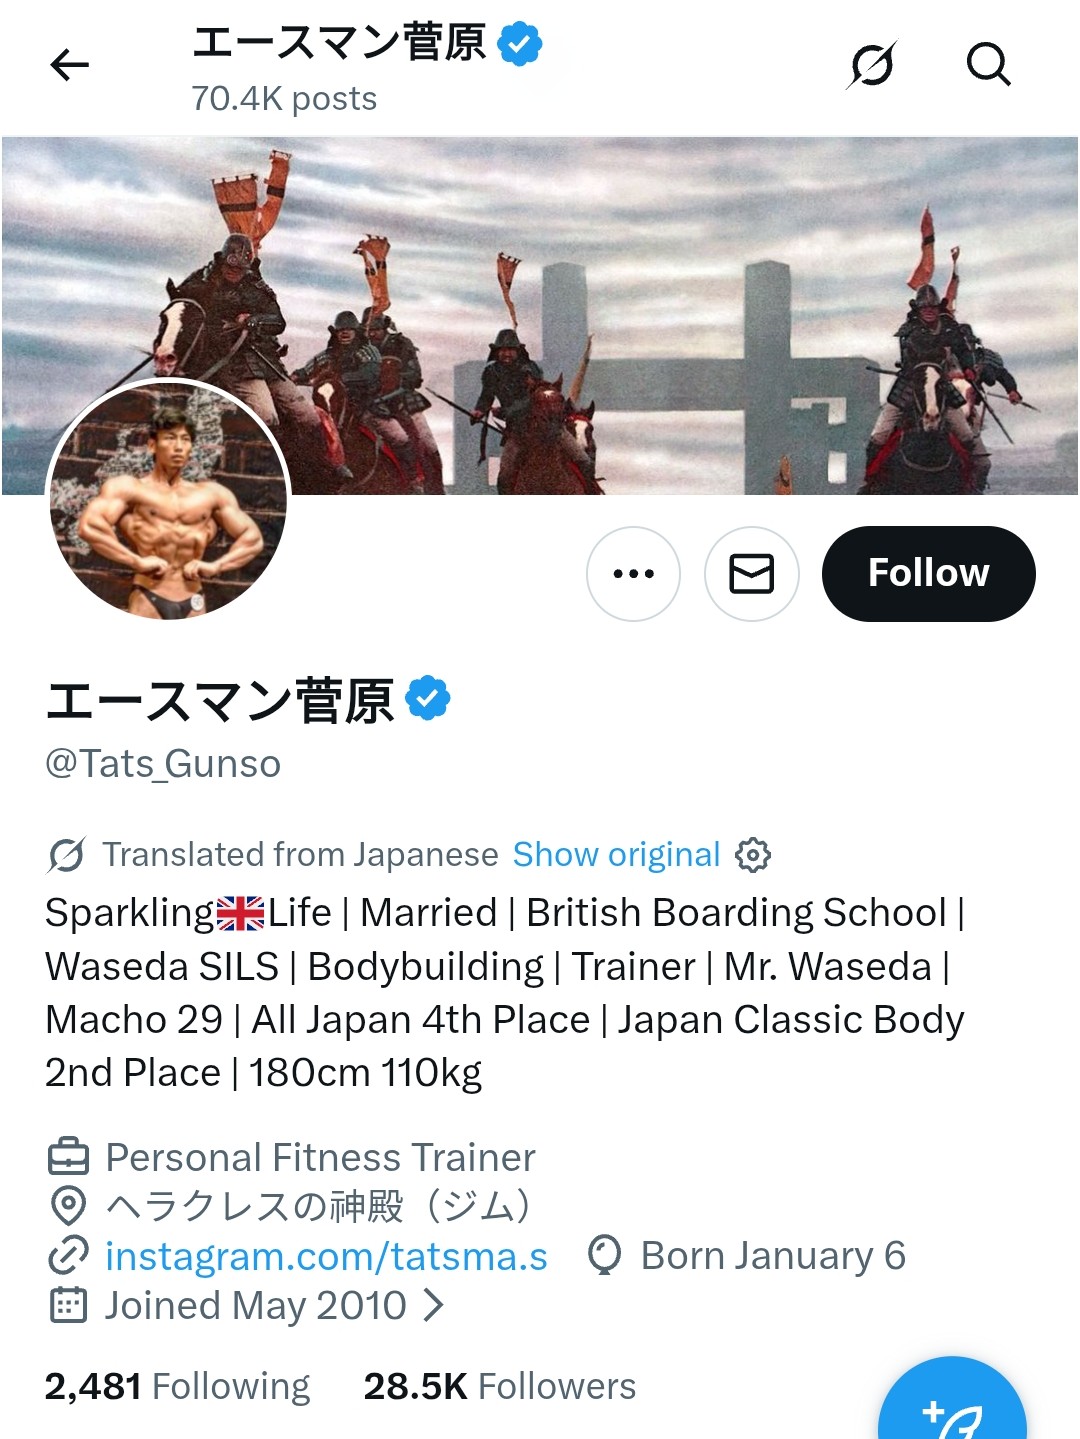1080x1439 pixels.
Task: Expand Joined May 2010 chevron details
Action: 434,1305
